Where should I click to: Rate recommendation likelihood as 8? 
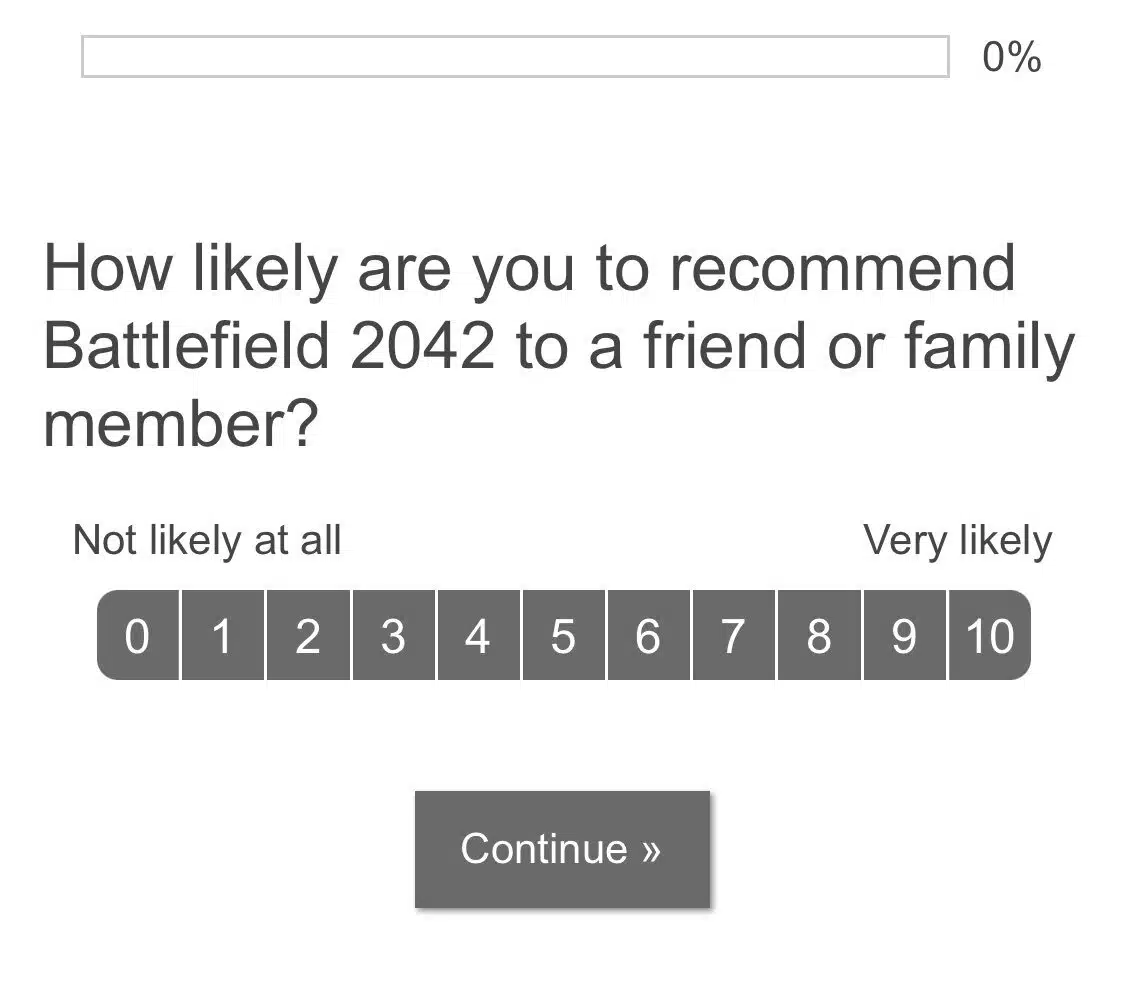[819, 636]
